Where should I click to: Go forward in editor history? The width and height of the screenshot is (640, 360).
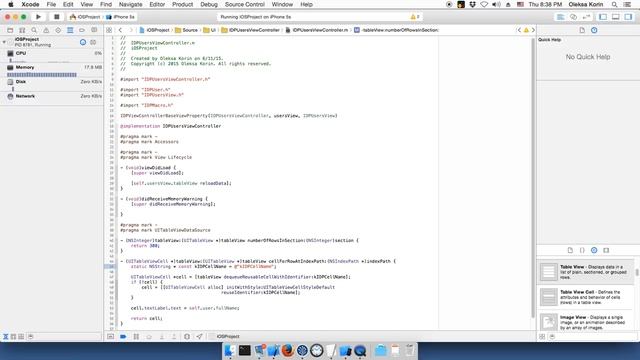pos(131,30)
